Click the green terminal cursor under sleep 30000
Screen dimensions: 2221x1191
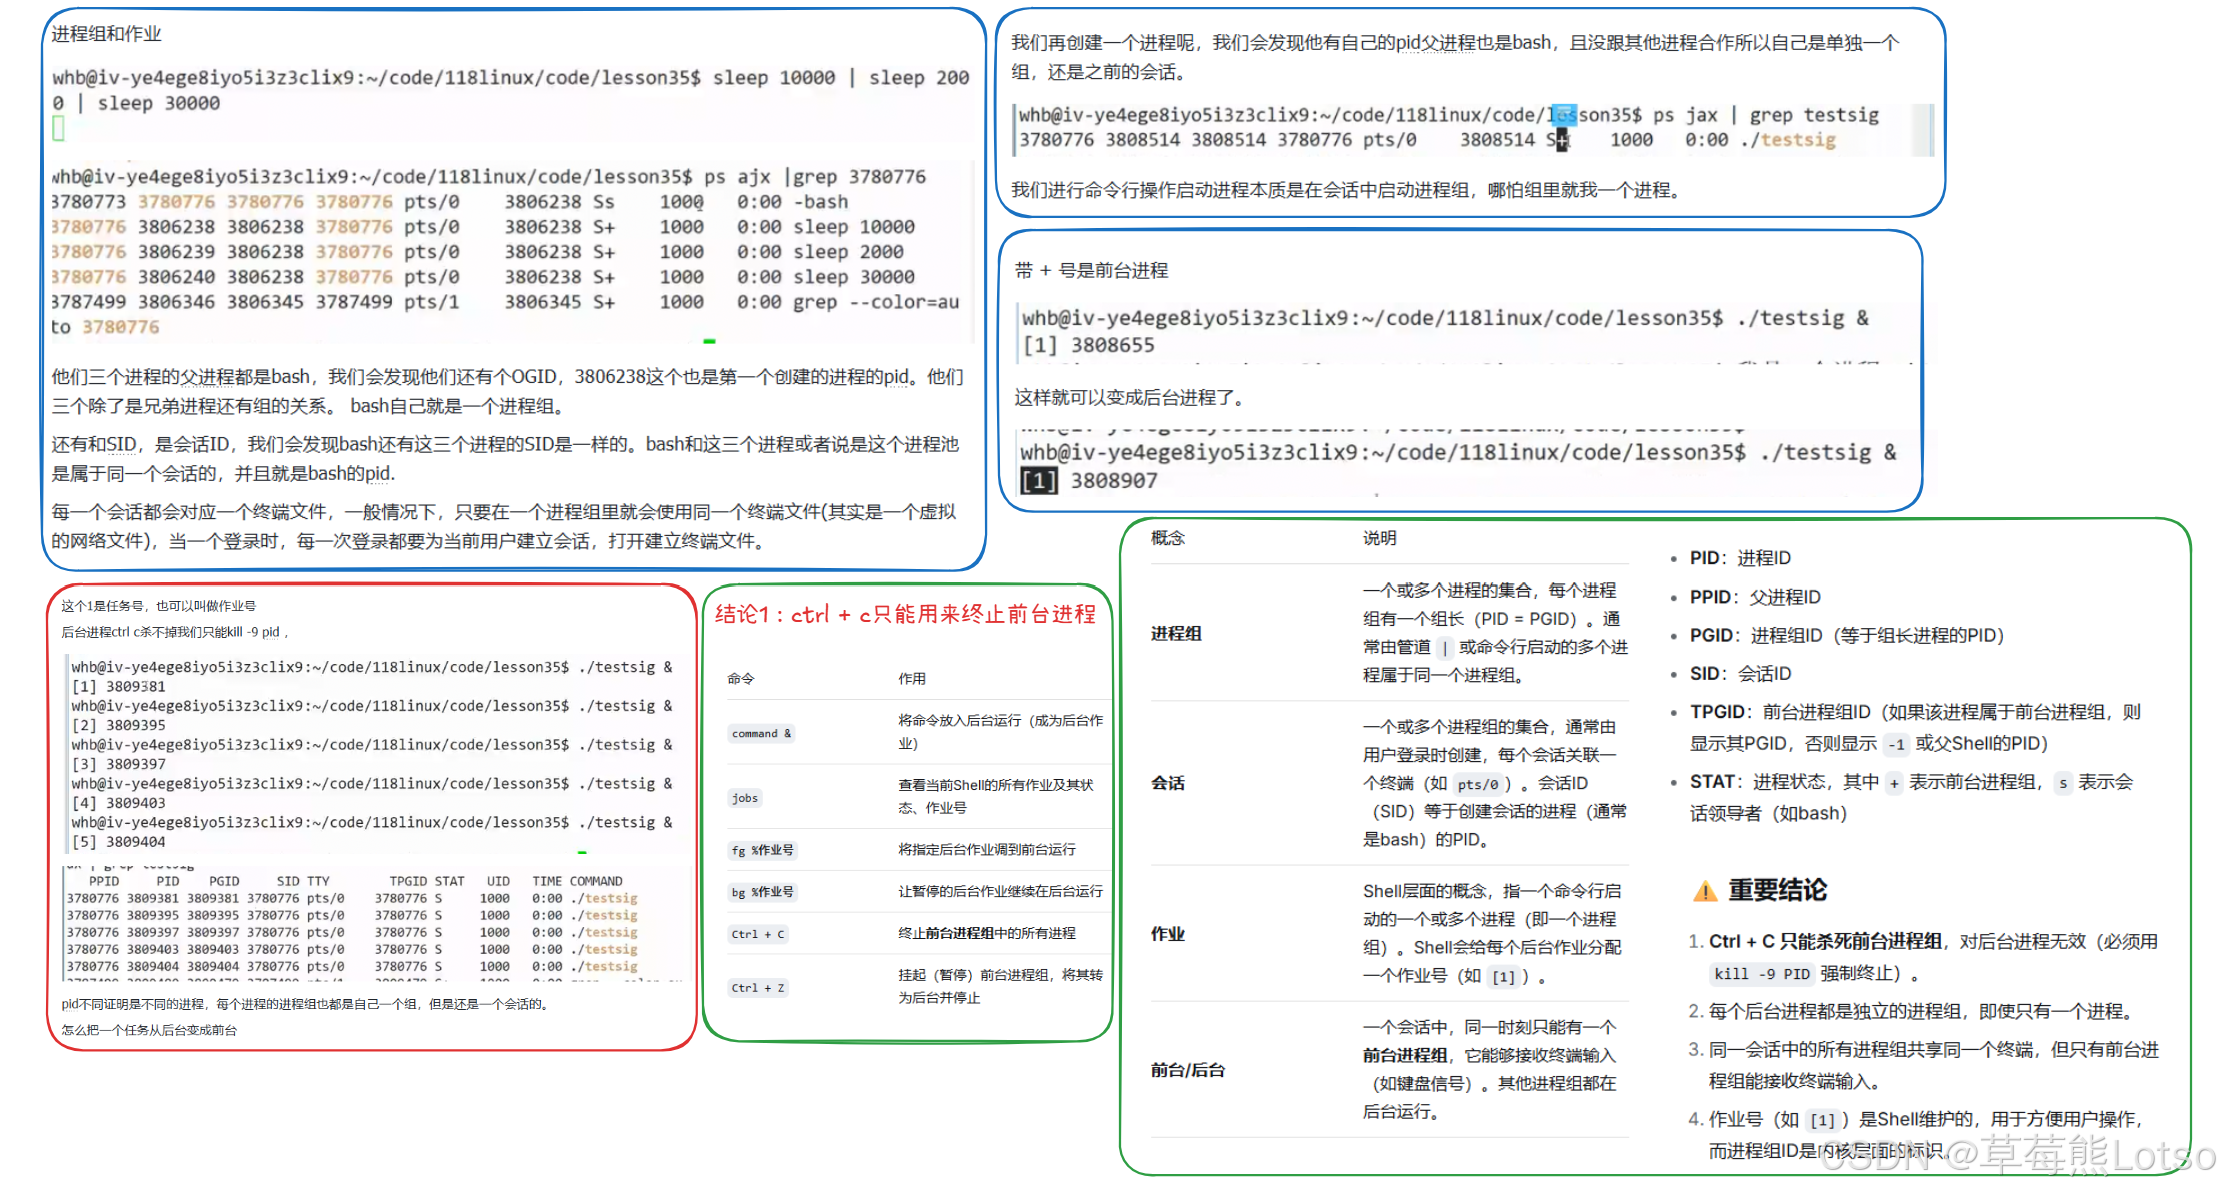coord(58,128)
